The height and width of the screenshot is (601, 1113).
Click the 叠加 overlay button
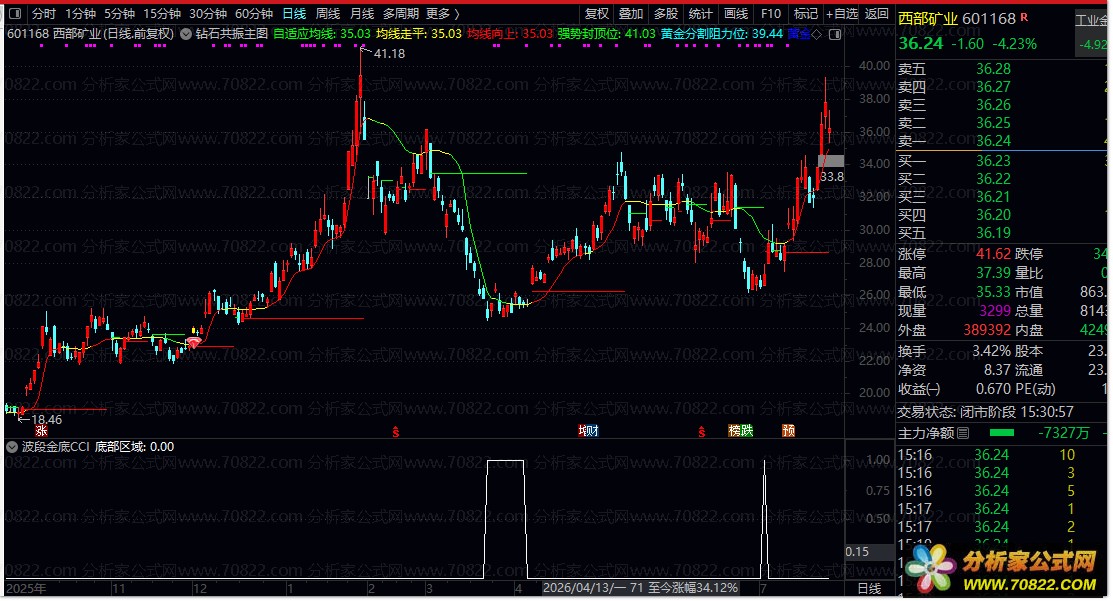click(x=631, y=13)
